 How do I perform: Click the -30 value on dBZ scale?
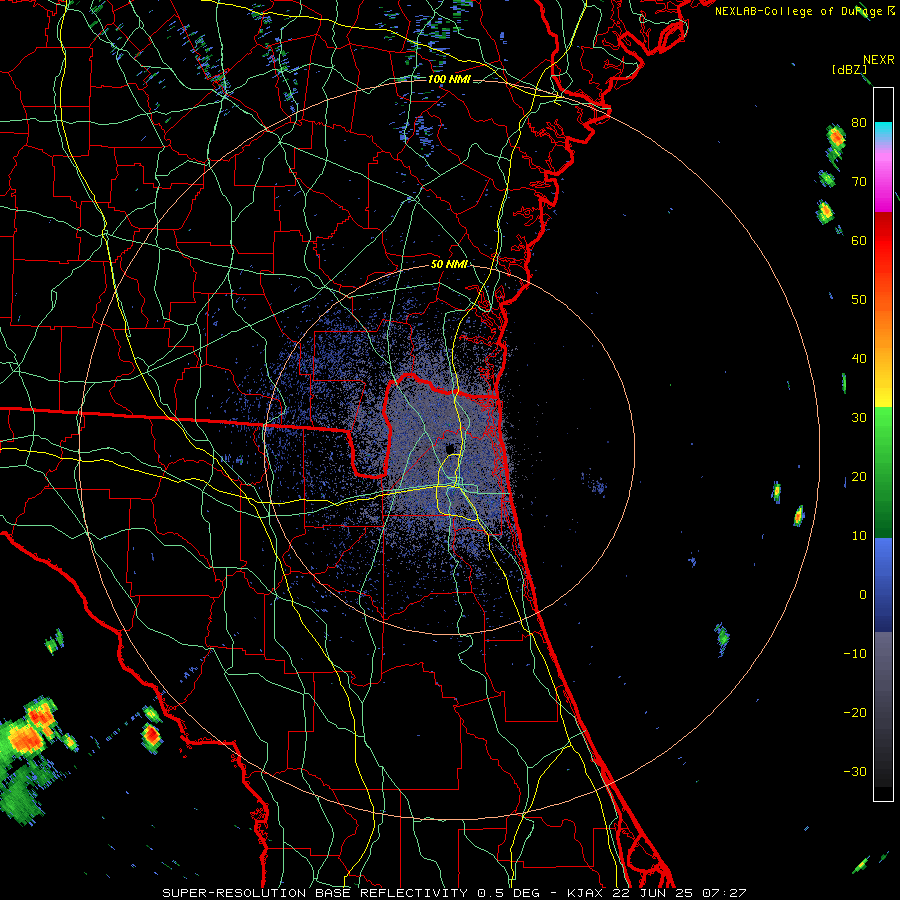tap(855, 771)
